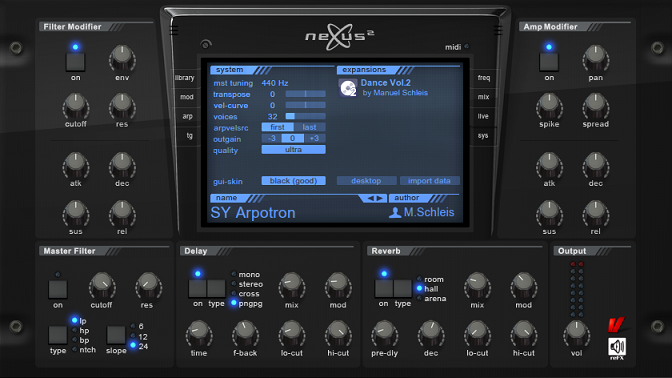Click the SY Arpotron preset name
The height and width of the screenshot is (378, 672).
click(253, 213)
